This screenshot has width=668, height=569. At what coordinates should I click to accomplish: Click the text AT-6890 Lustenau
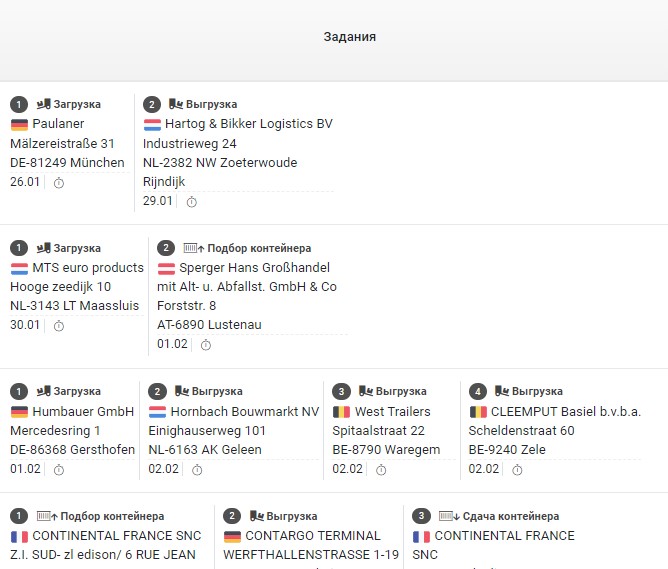209,325
